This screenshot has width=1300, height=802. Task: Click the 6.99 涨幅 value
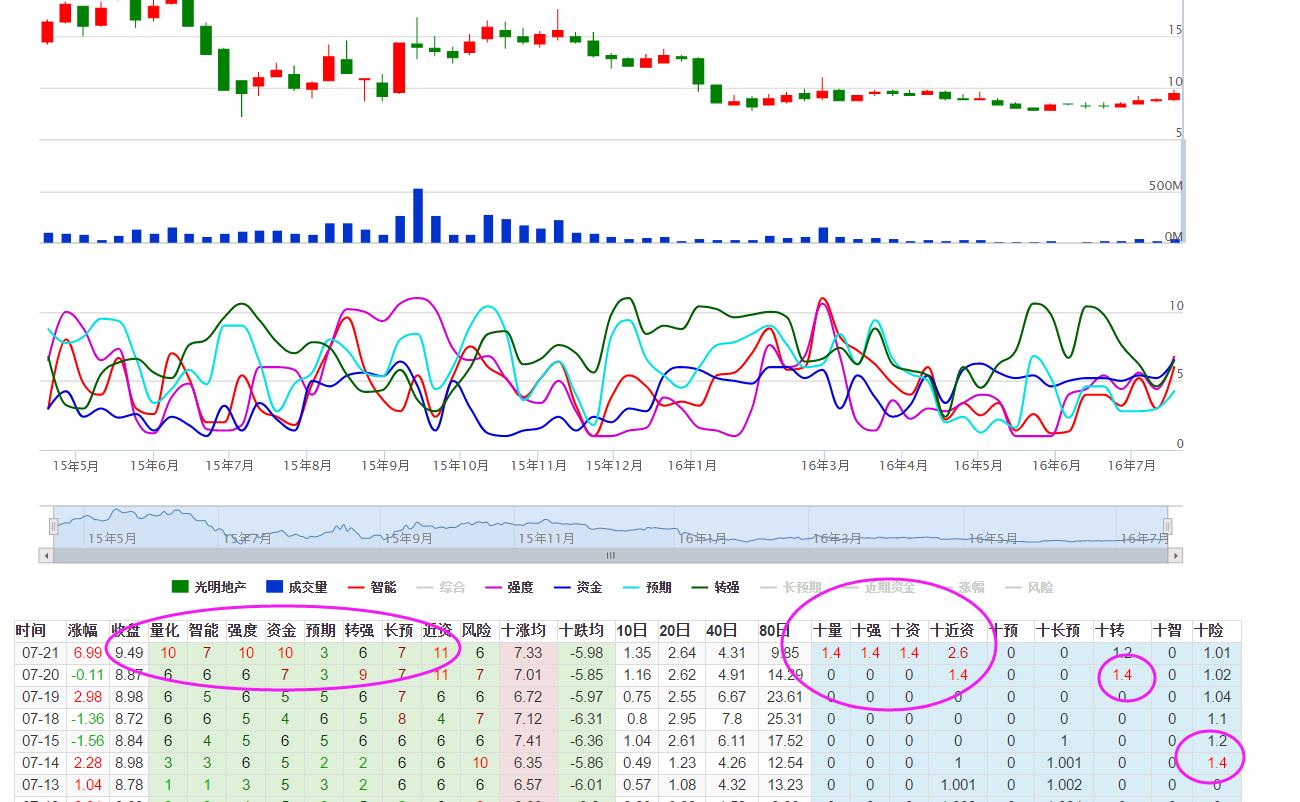click(87, 653)
